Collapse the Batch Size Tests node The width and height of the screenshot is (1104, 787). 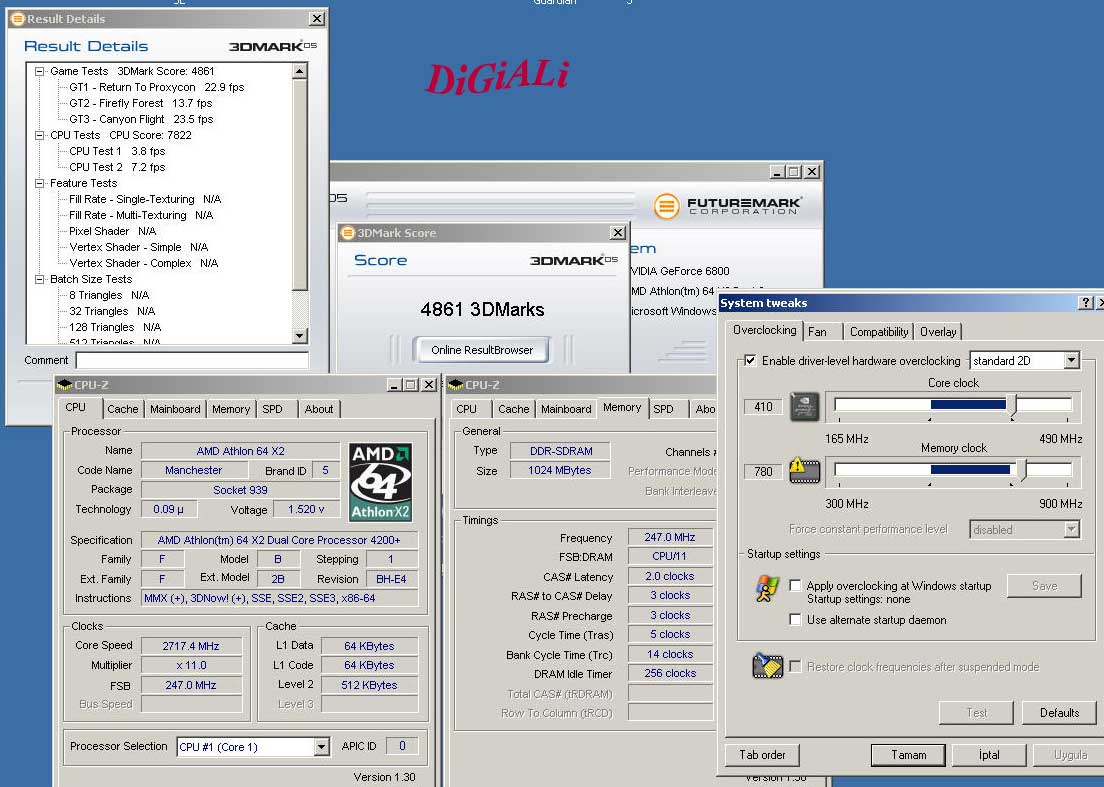40,279
